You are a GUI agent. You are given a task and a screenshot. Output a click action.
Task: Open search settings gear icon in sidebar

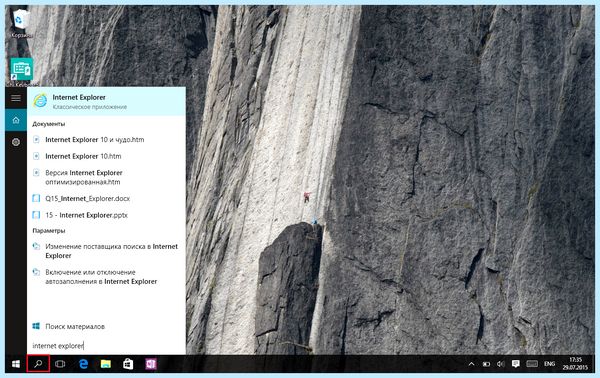point(16,142)
